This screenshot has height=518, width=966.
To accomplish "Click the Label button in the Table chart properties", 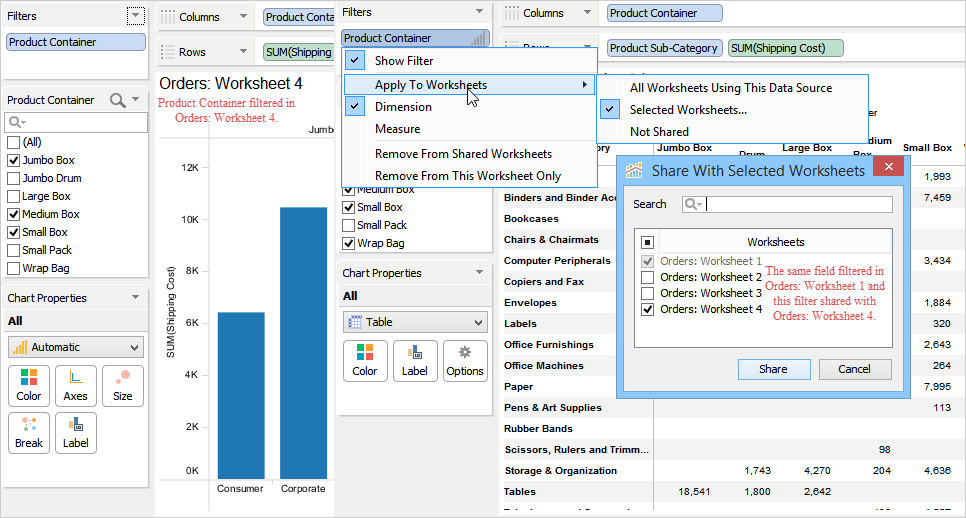I will tap(415, 361).
